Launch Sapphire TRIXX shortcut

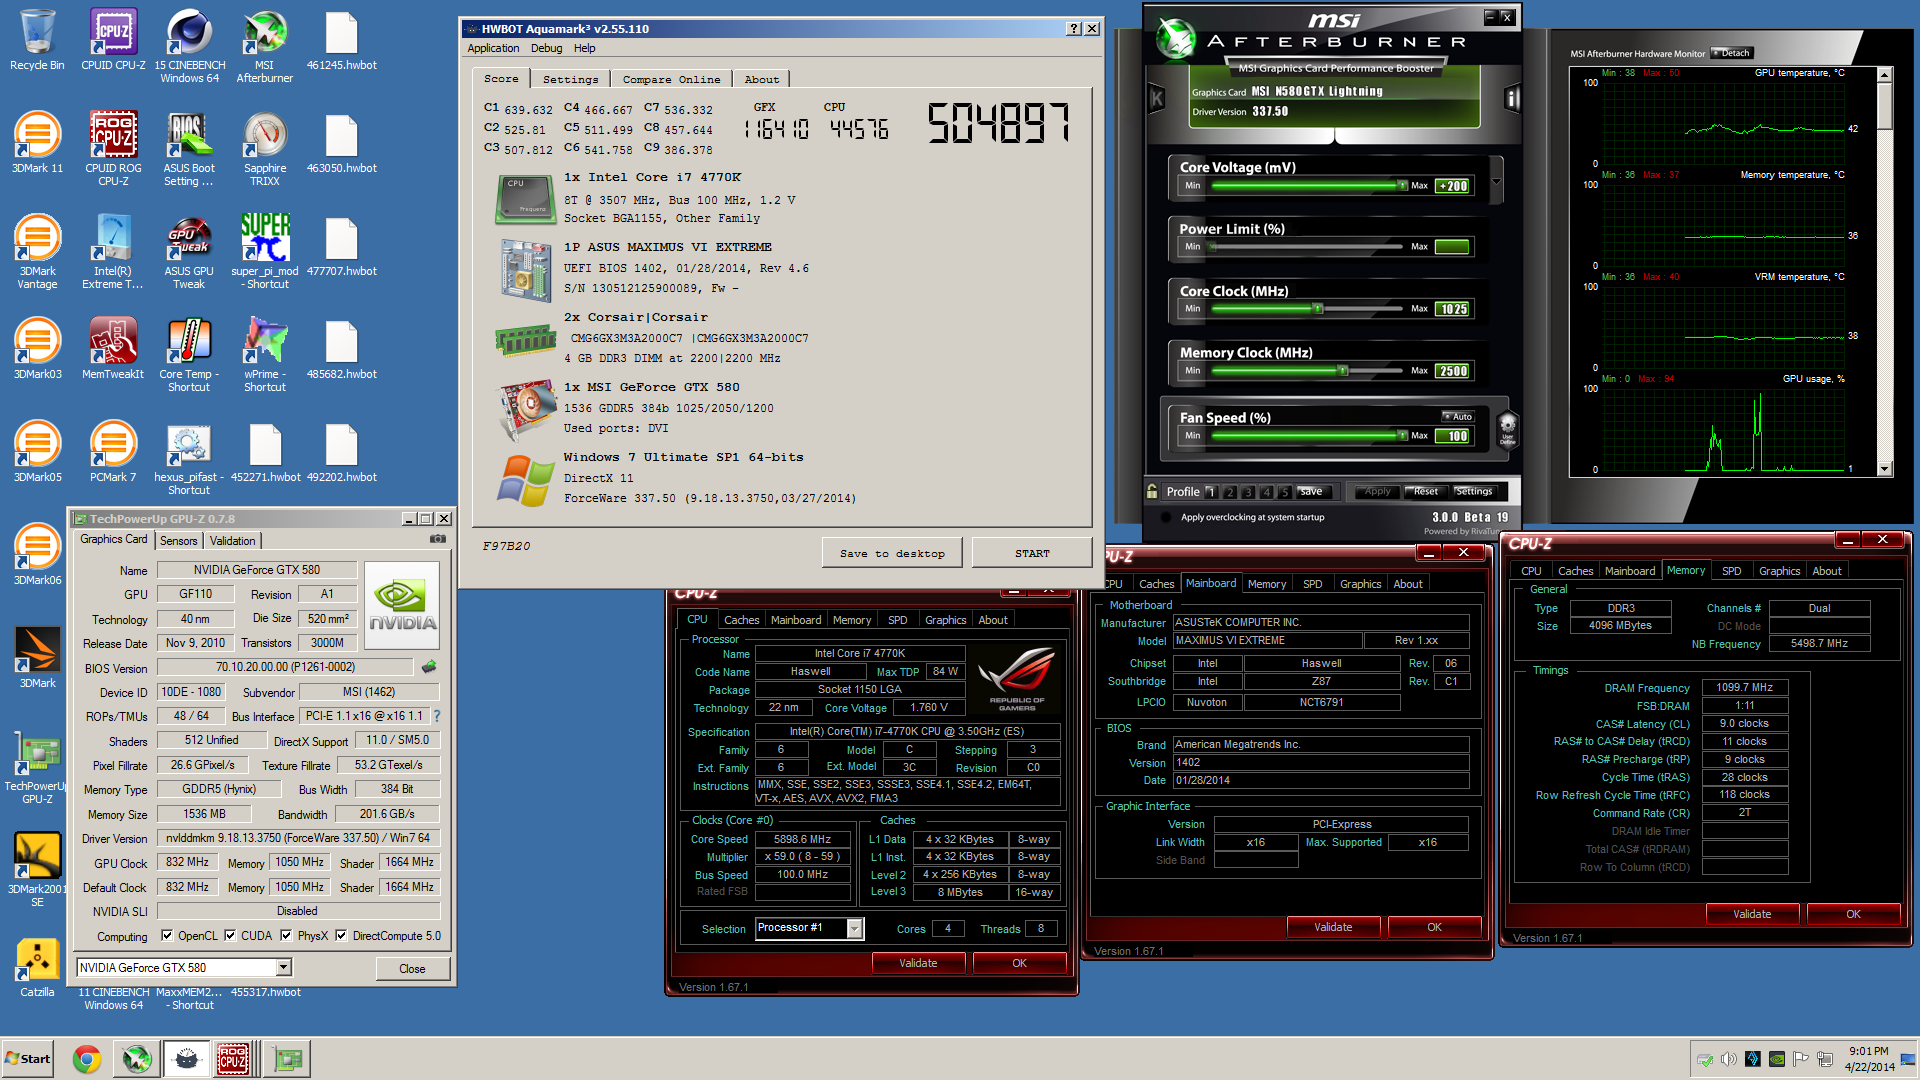click(x=265, y=149)
